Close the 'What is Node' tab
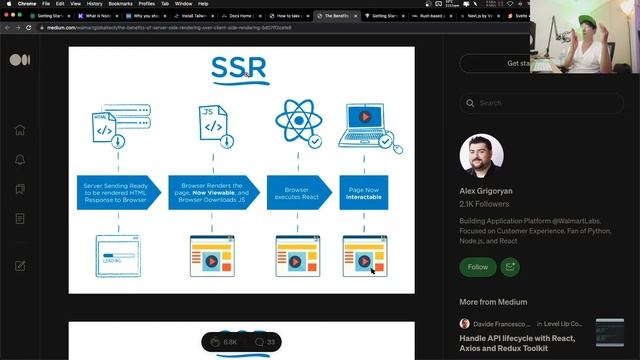Image resolution: width=640 pixels, height=360 pixels. click(x=117, y=16)
